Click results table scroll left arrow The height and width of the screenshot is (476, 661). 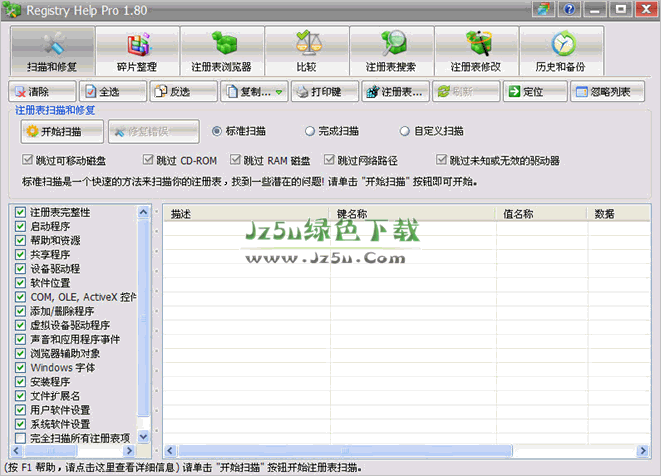pyautogui.click(x=170, y=451)
